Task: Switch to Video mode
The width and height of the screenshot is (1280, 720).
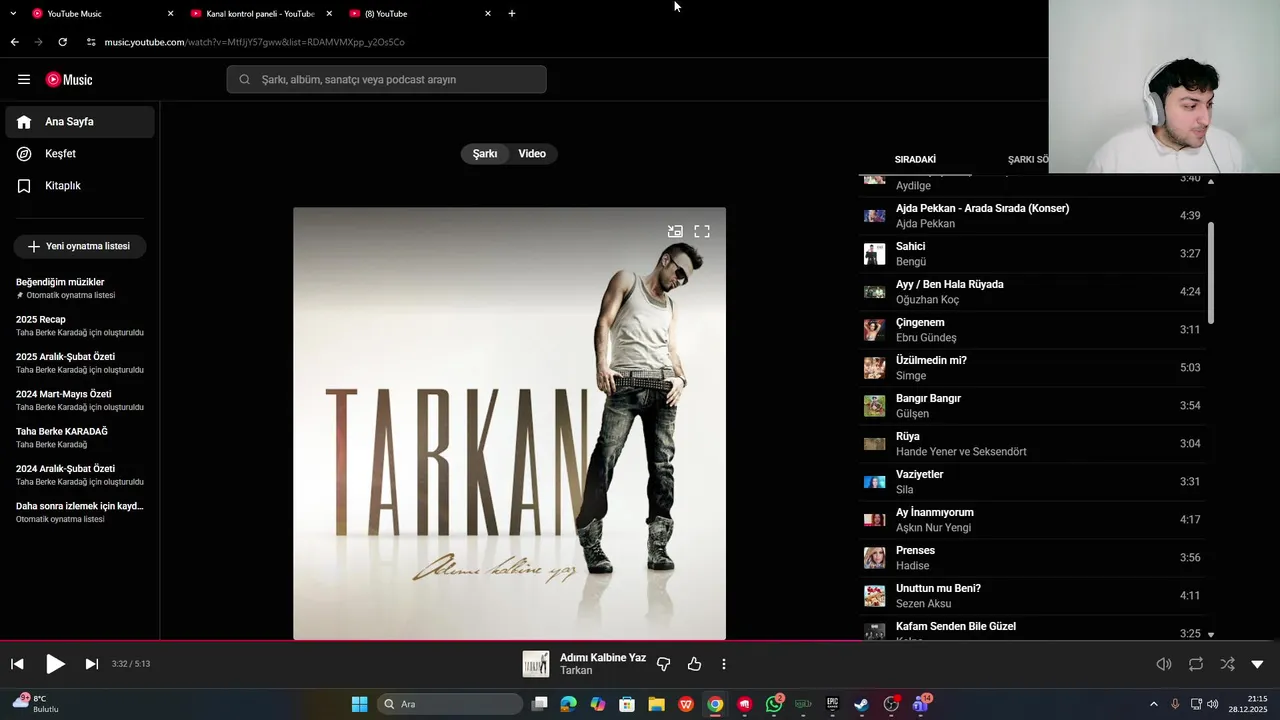Action: pyautogui.click(x=532, y=154)
